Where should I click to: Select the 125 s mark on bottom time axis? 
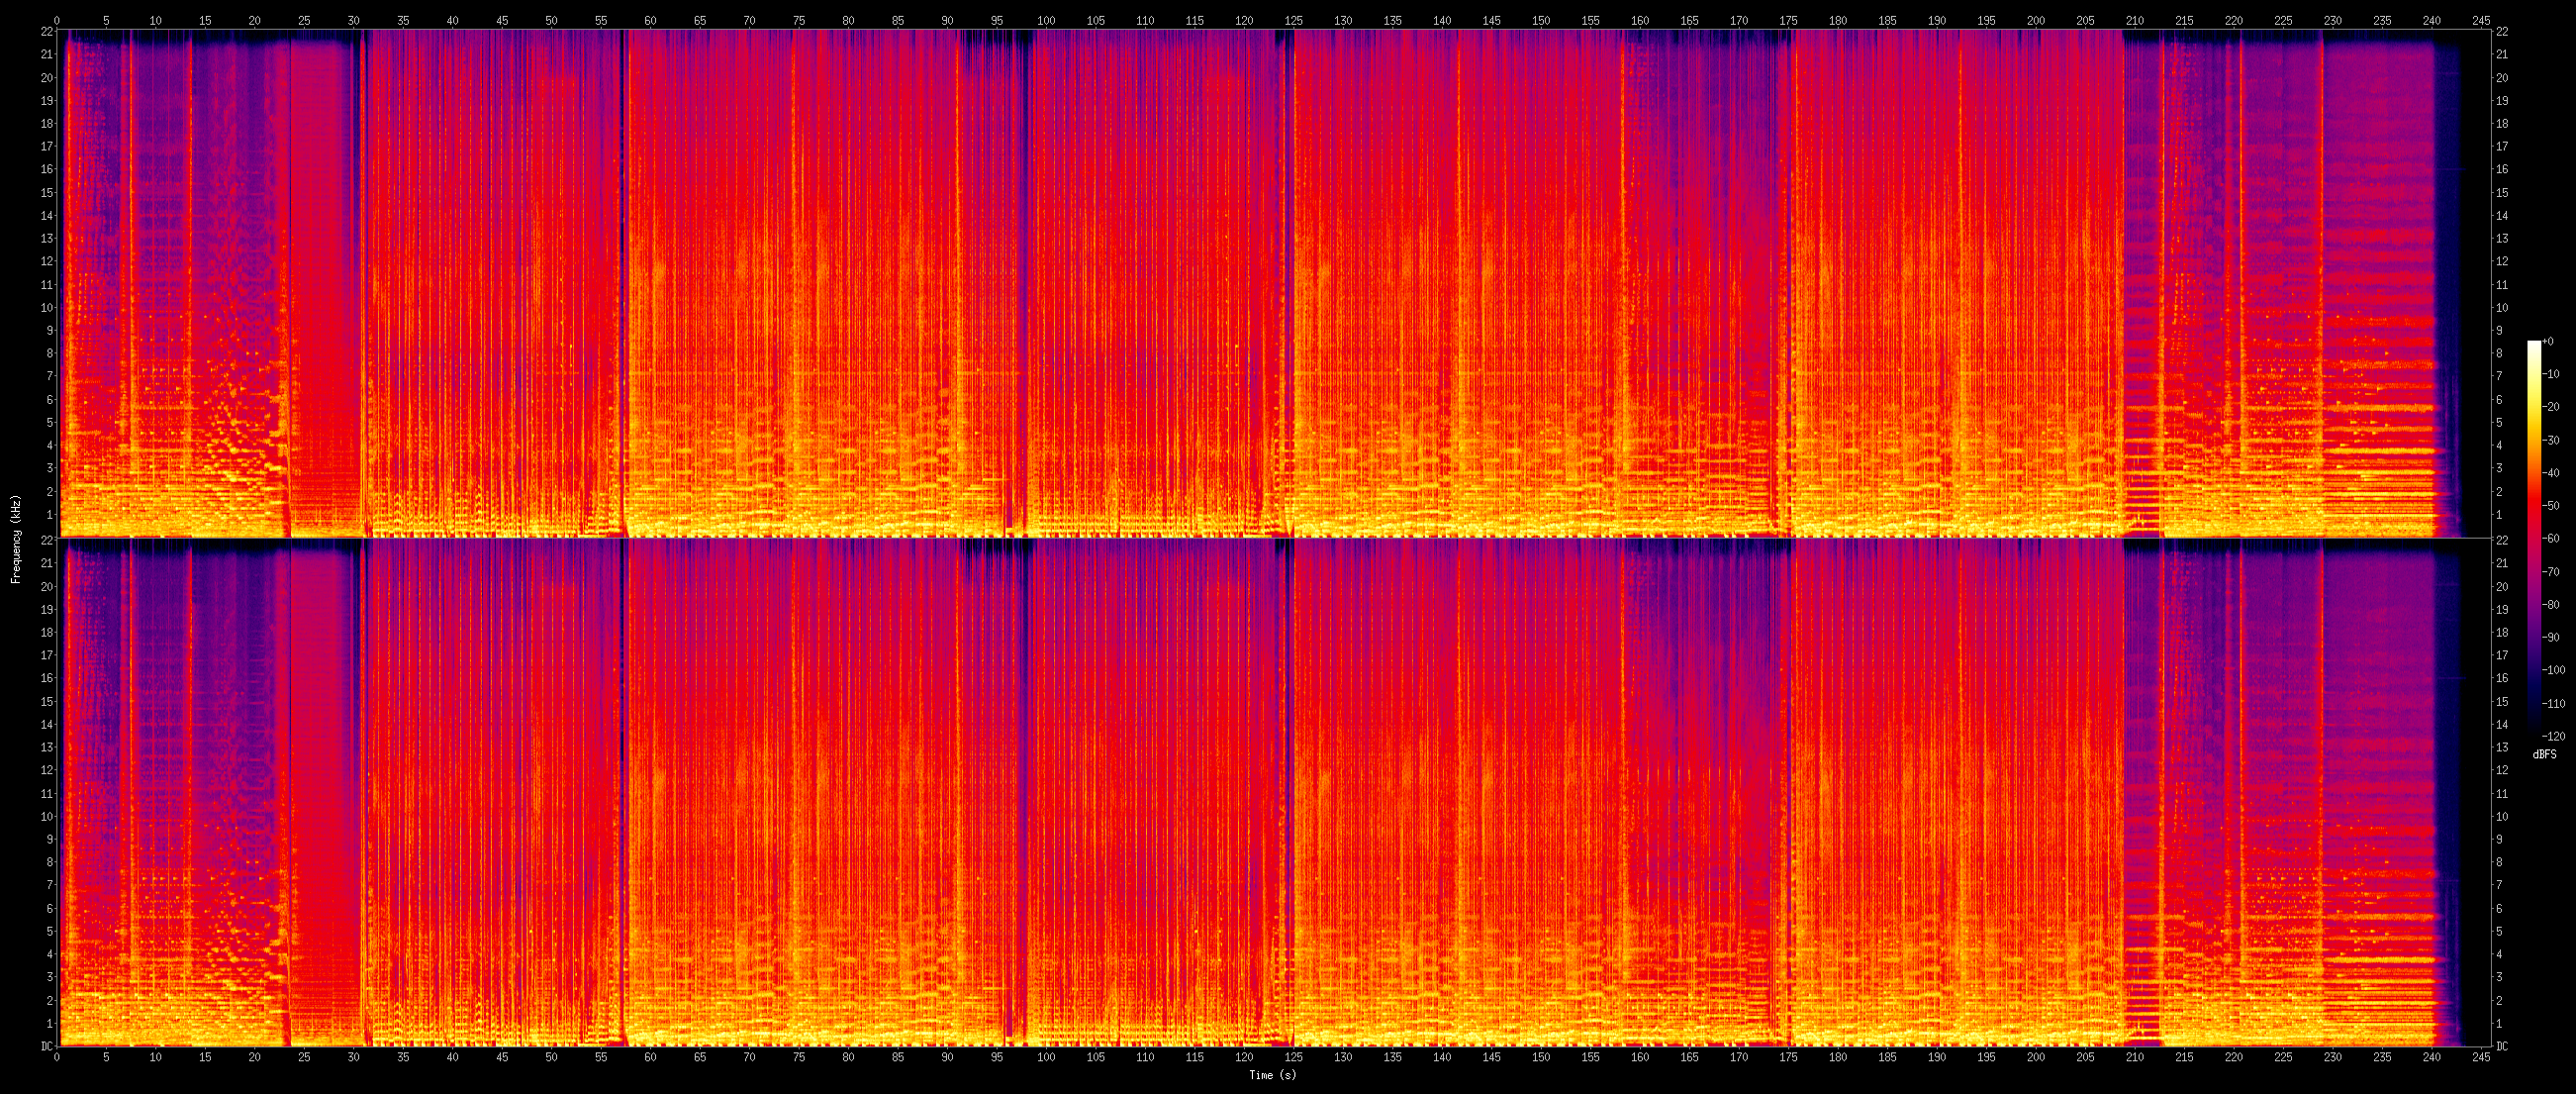(x=1293, y=1059)
